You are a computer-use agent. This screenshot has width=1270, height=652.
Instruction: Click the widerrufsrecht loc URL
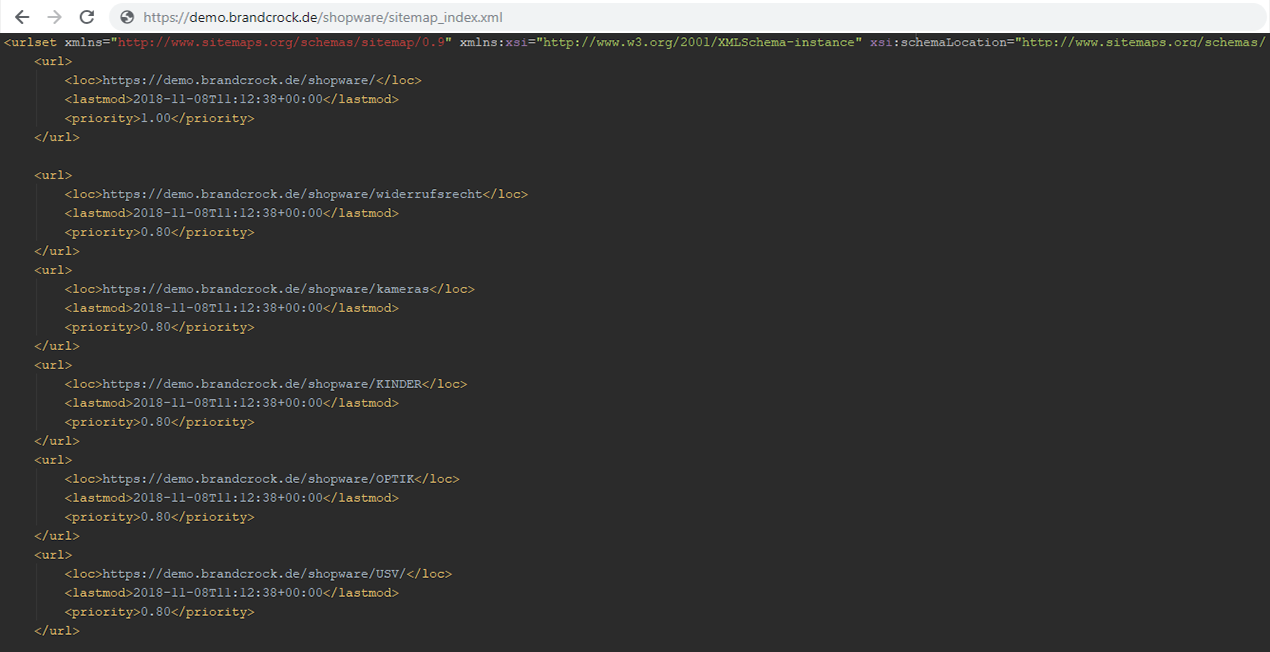293,194
